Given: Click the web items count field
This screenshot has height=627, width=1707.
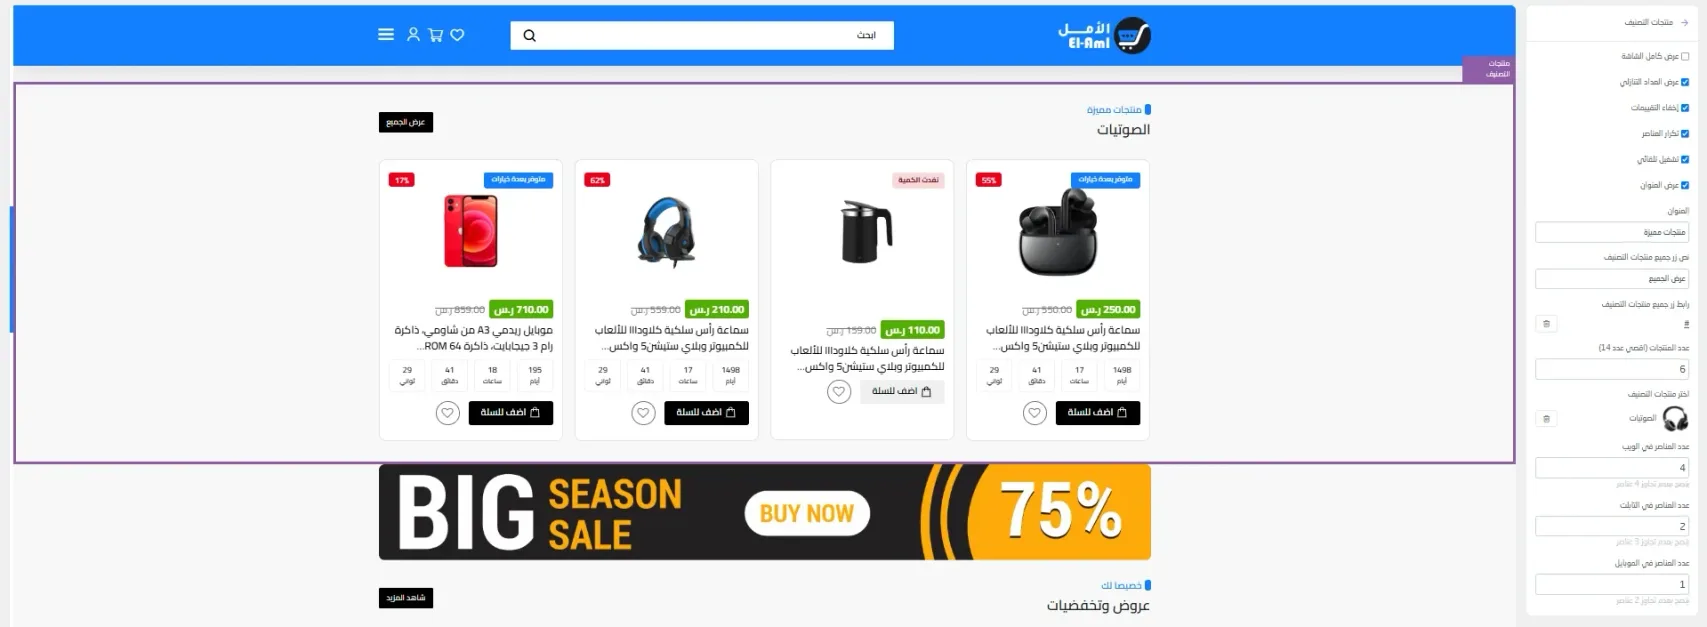Looking at the screenshot, I should point(1612,468).
